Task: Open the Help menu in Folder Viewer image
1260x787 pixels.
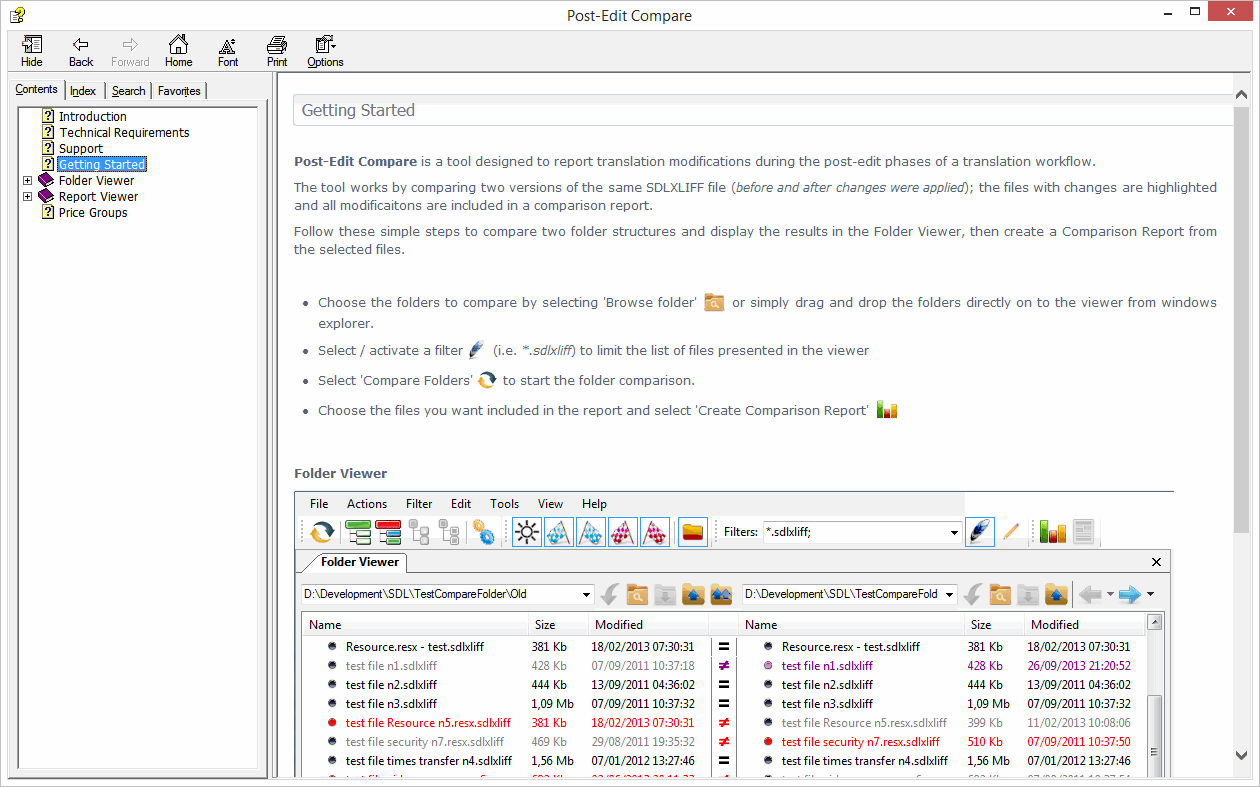Action: (x=594, y=504)
